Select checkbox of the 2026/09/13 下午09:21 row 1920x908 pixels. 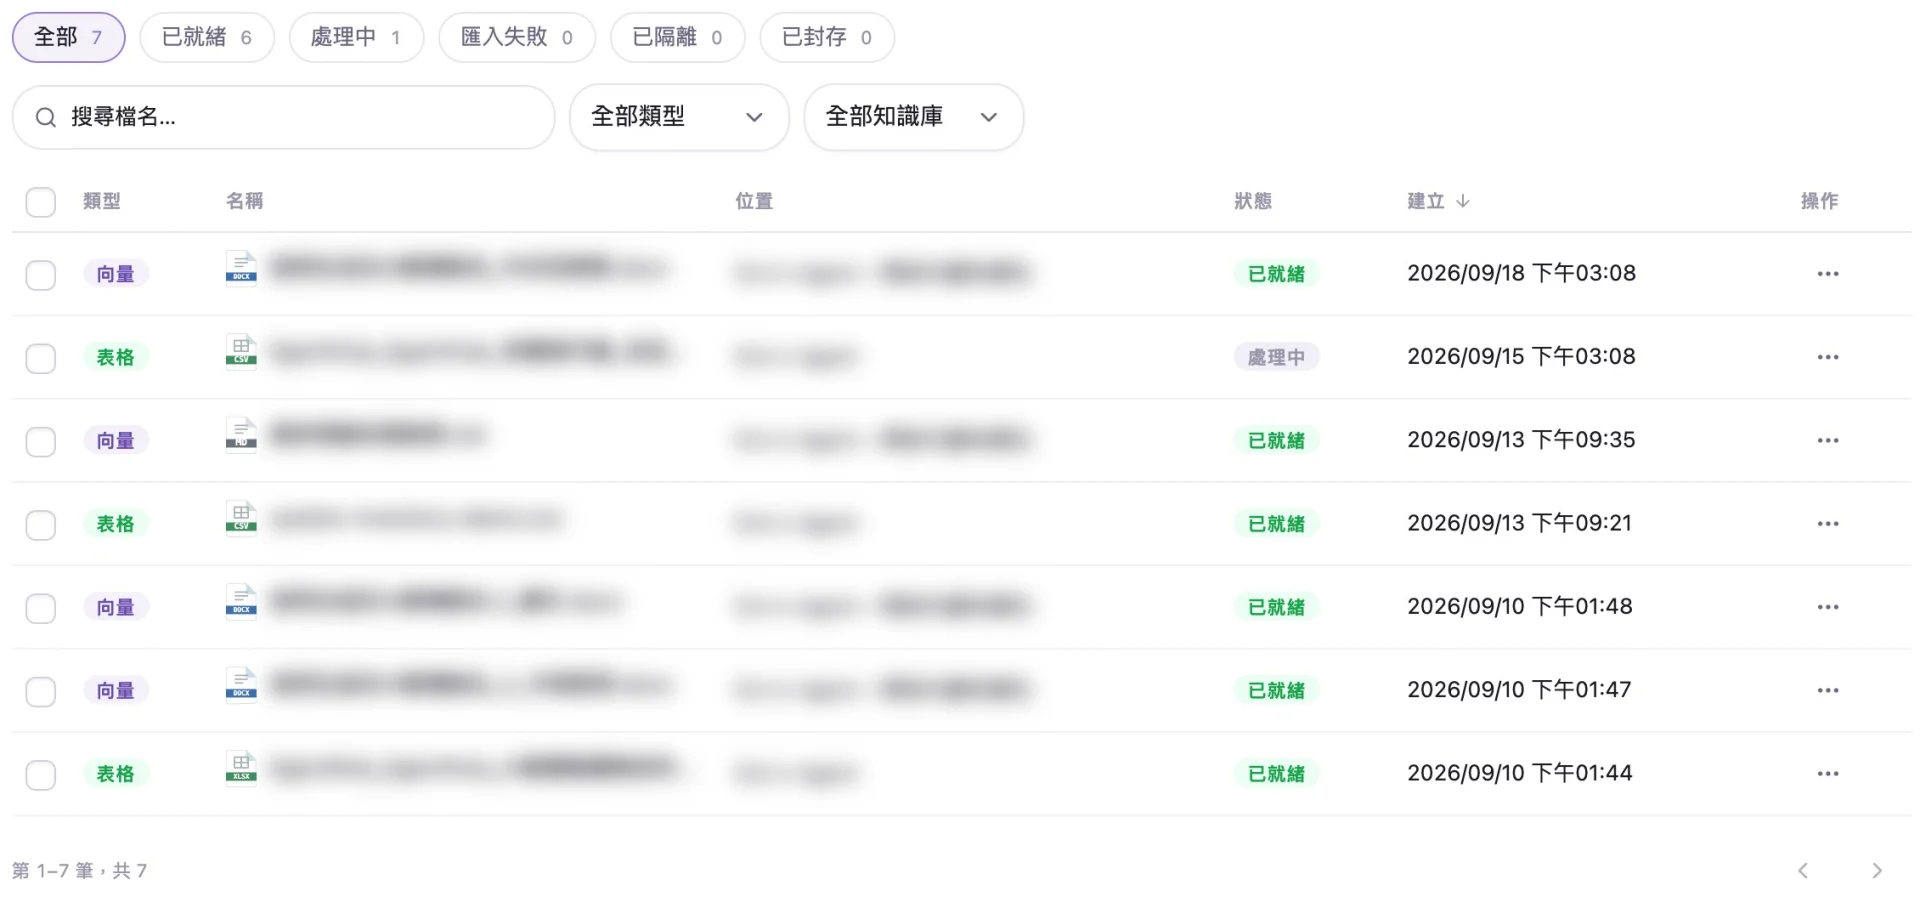[41, 525]
